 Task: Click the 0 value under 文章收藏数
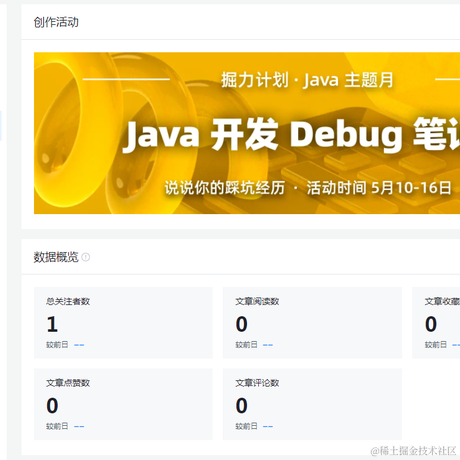pos(431,324)
